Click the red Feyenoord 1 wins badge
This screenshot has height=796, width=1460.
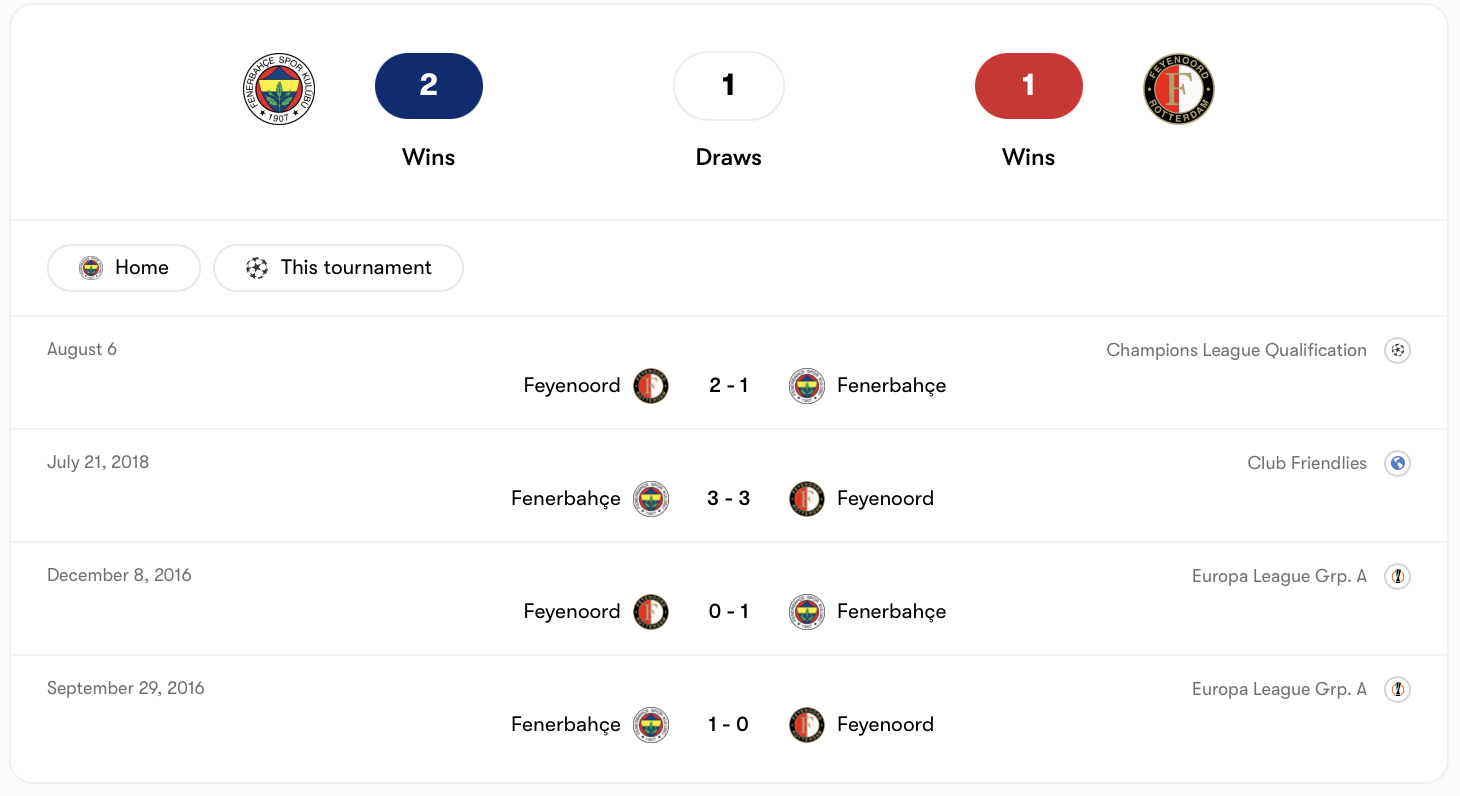point(1029,86)
